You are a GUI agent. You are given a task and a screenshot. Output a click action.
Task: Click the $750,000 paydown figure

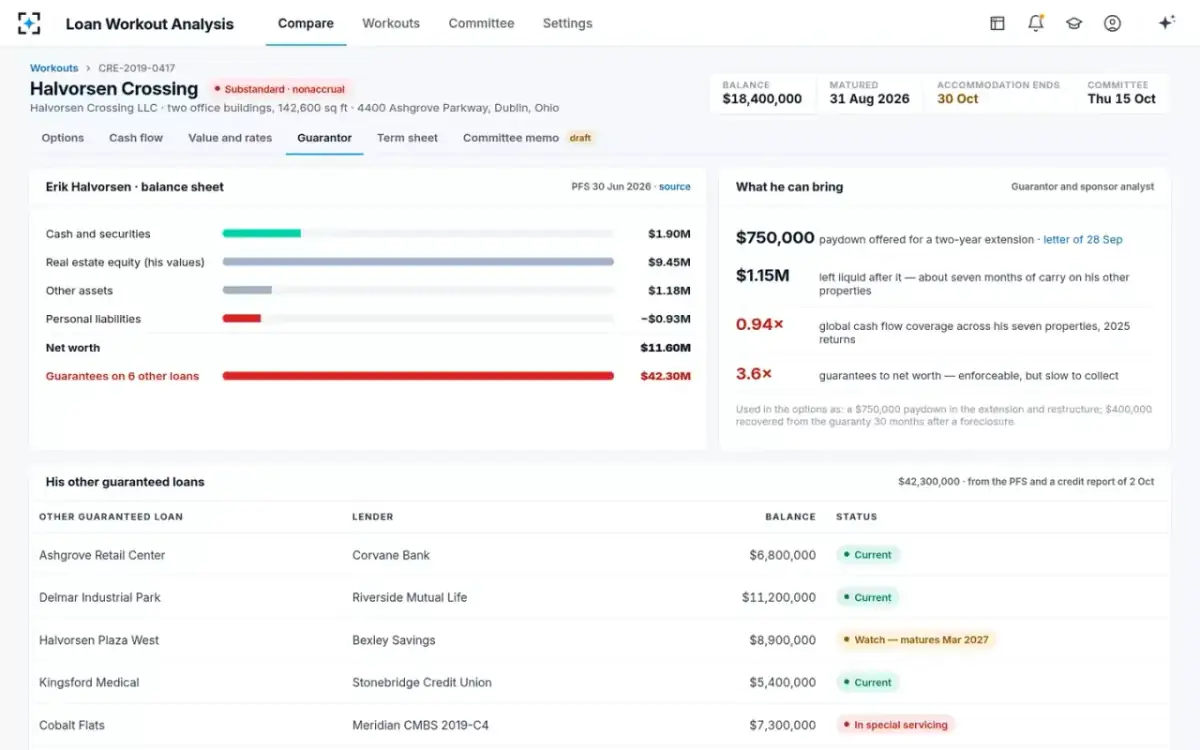(x=775, y=238)
